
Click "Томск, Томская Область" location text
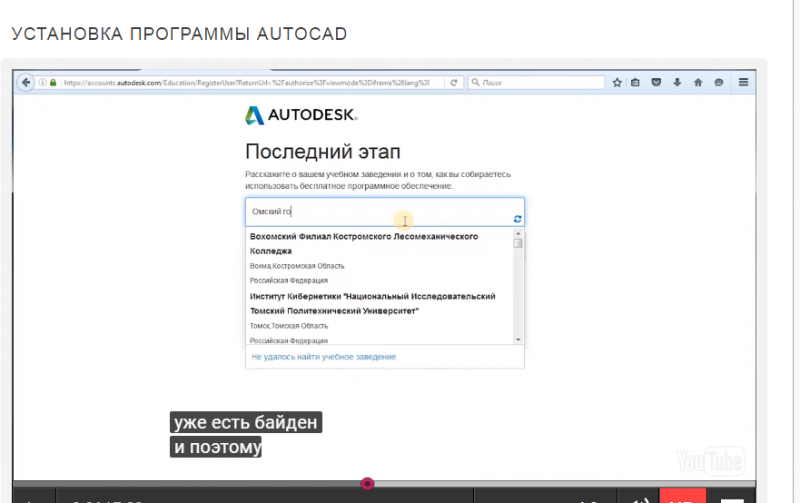click(x=289, y=325)
